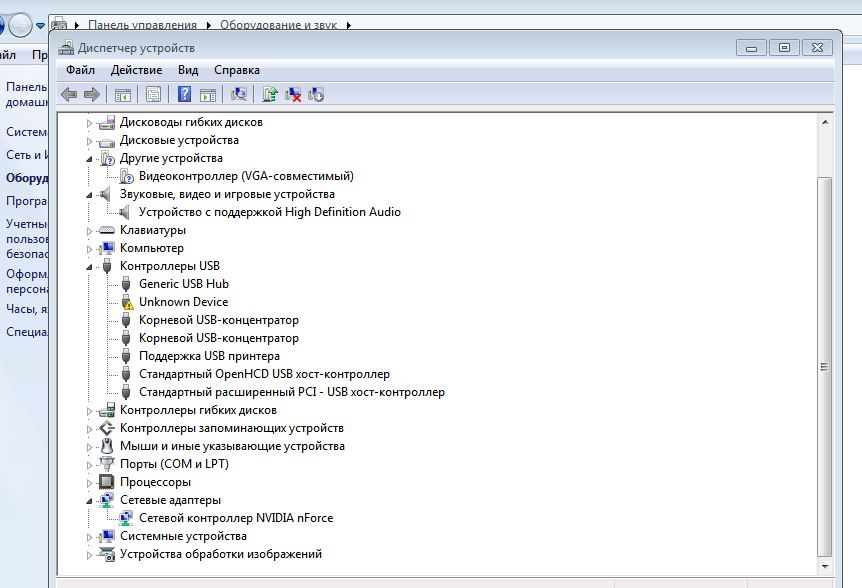Collapse the Контроллеры USB category
Viewport: 862px width, 588px height.
[x=89, y=267]
